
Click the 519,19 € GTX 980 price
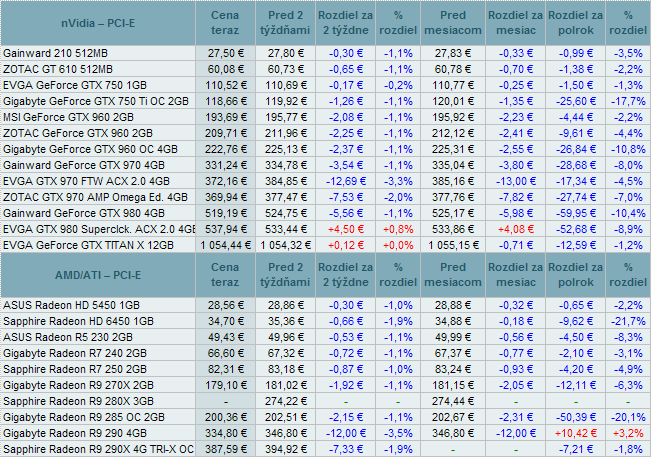[x=225, y=213]
